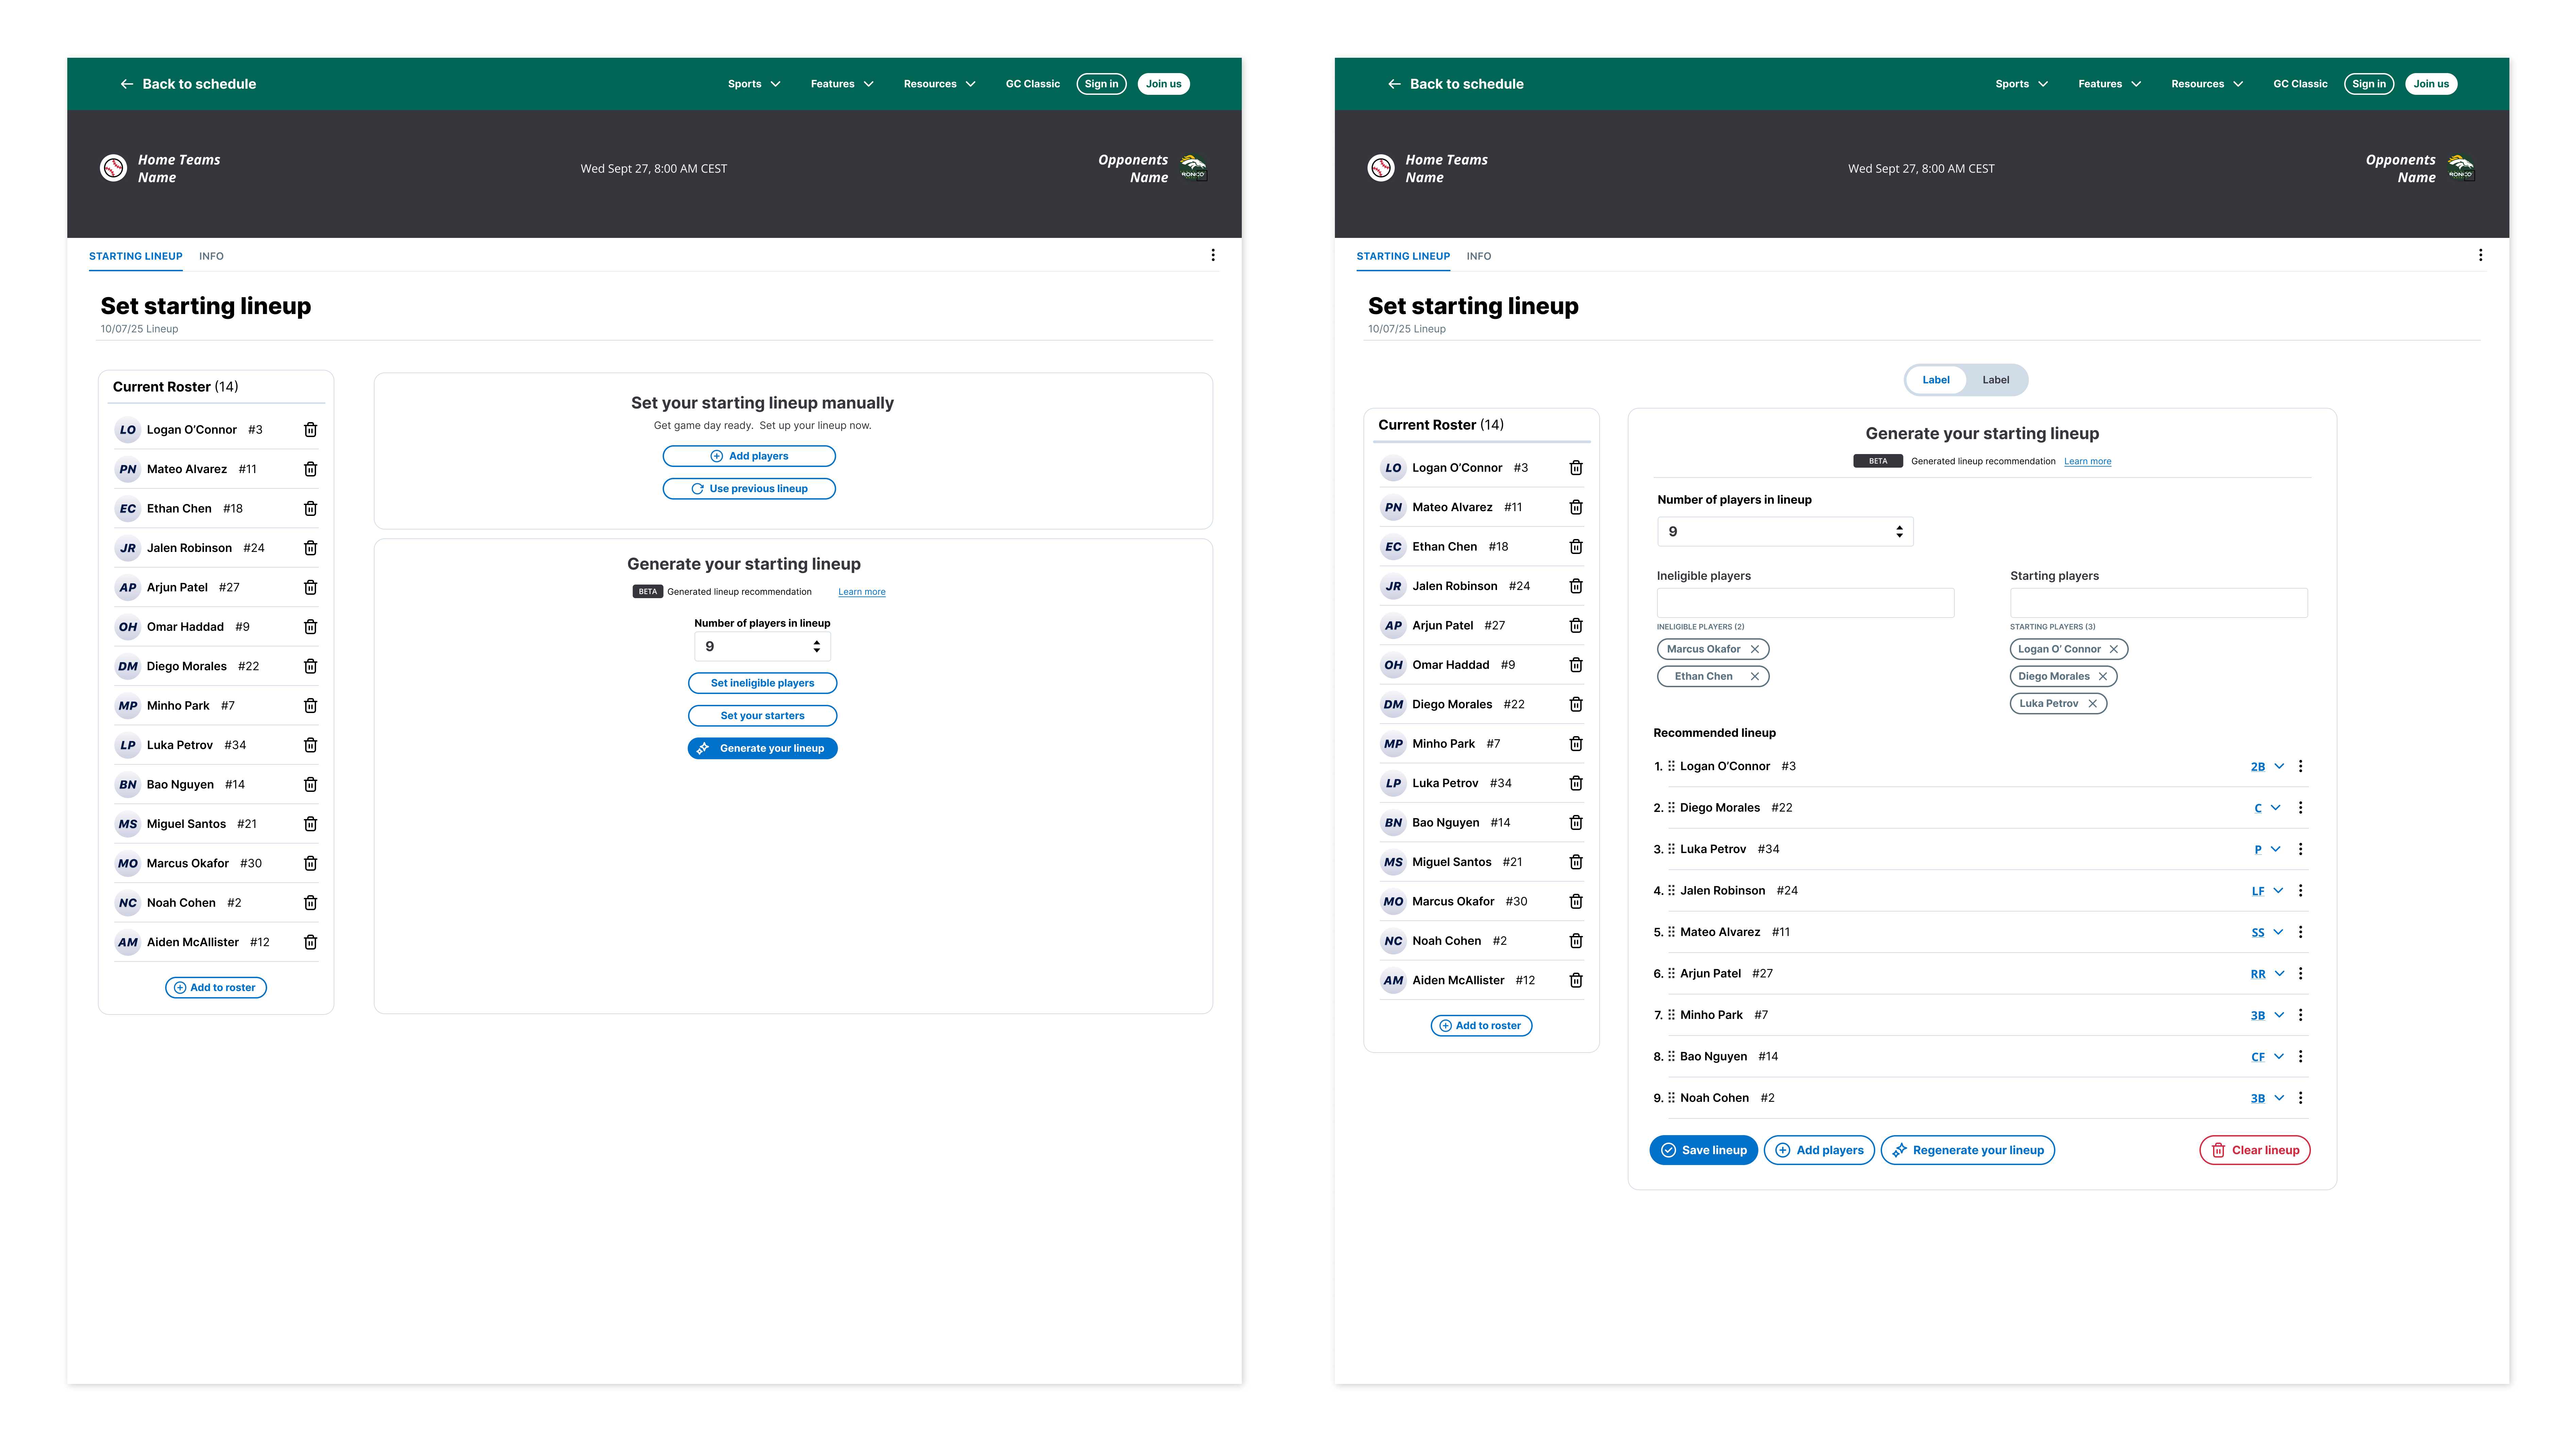Remove Ethan Chen via trash icon, left mockup
This screenshot has height=1441, width=2576.
[310, 509]
